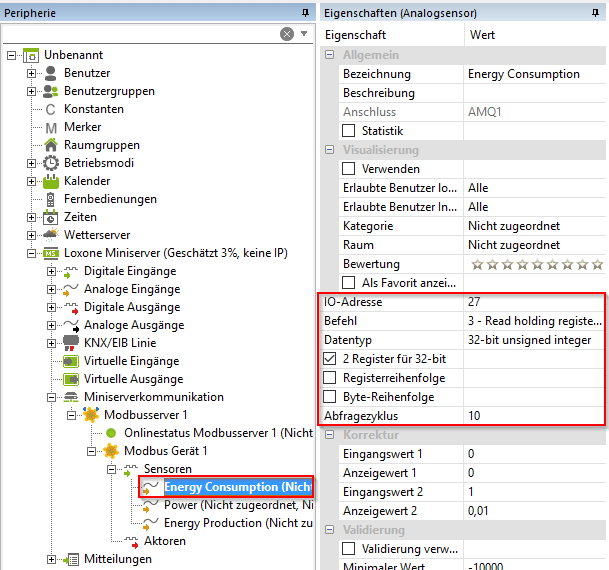Viewport: 609px width, 570px height.
Task: Expand the Betriebsmodi node
Action: click(x=31, y=163)
